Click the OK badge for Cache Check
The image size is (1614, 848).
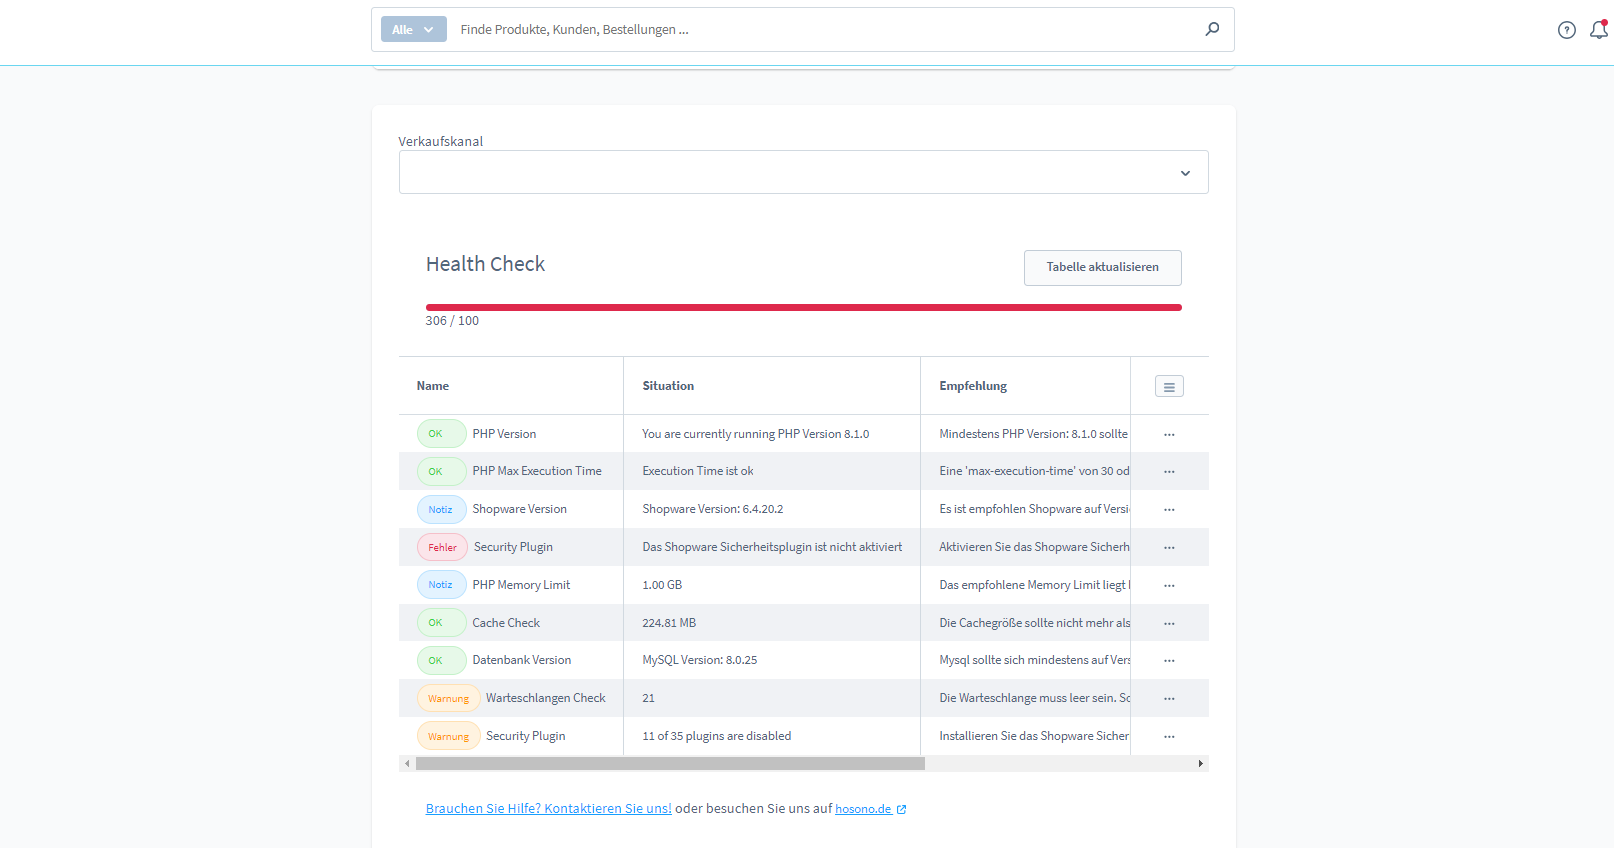(x=441, y=623)
